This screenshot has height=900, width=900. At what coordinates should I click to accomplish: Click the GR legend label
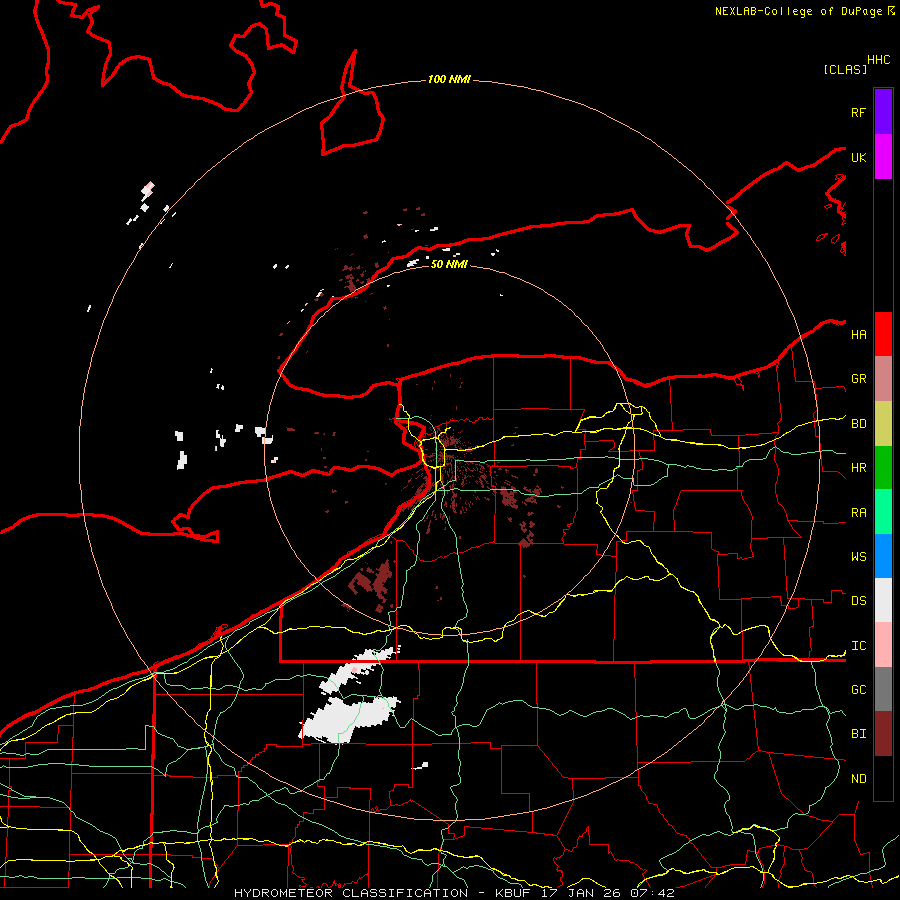[x=859, y=379]
